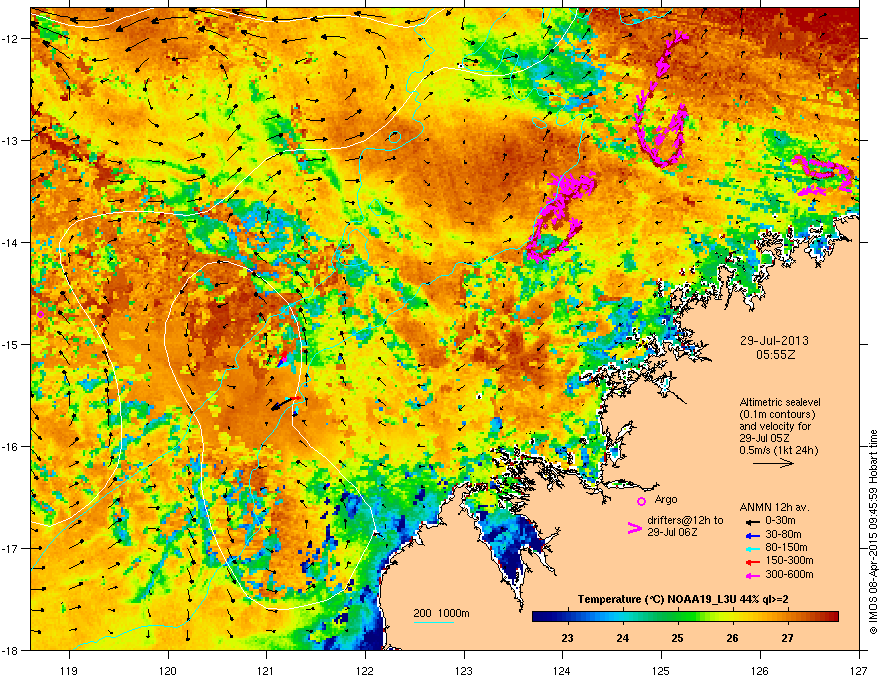Screen dimensions: 880x680
Task: Click the '(0.1m contours)' text line
Action: pos(777,414)
